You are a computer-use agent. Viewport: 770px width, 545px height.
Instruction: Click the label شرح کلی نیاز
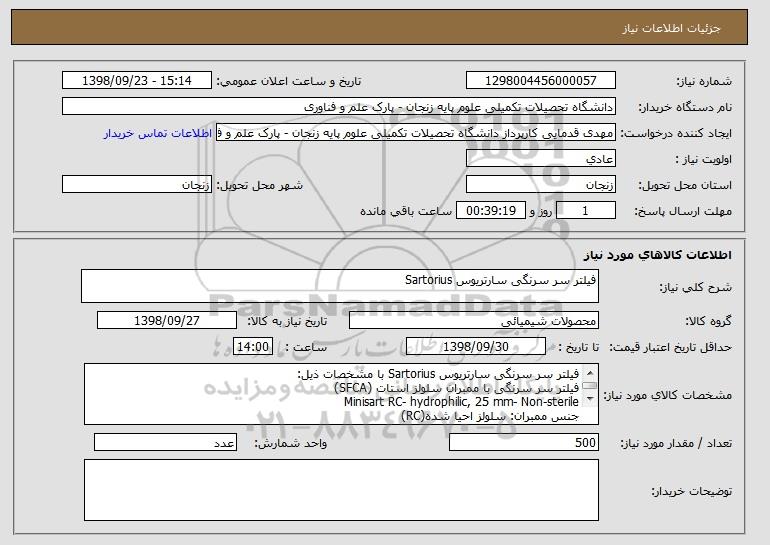point(695,287)
